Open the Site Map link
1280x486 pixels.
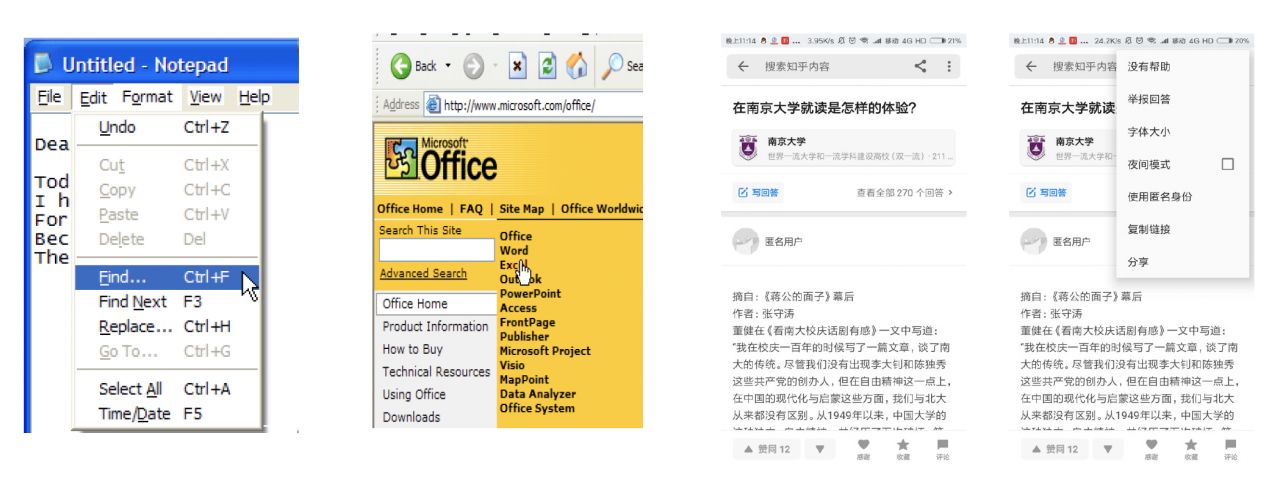click(522, 209)
